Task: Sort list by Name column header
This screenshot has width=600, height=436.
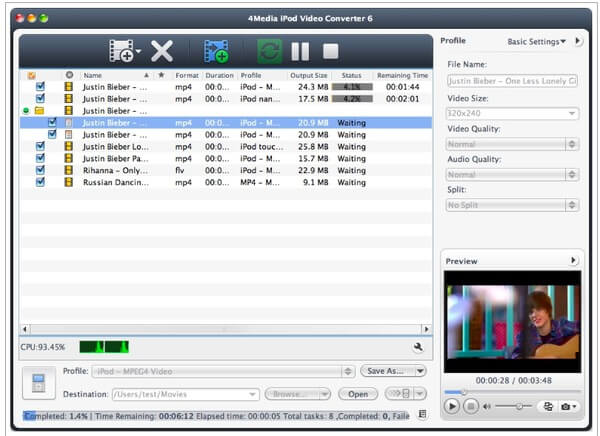Action: click(x=116, y=75)
